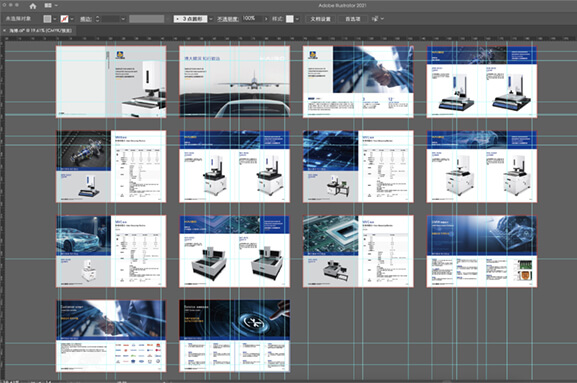Open the 不透明度 opacity panel link
Image resolution: width=577 pixels, height=383 pixels.
coord(227,19)
